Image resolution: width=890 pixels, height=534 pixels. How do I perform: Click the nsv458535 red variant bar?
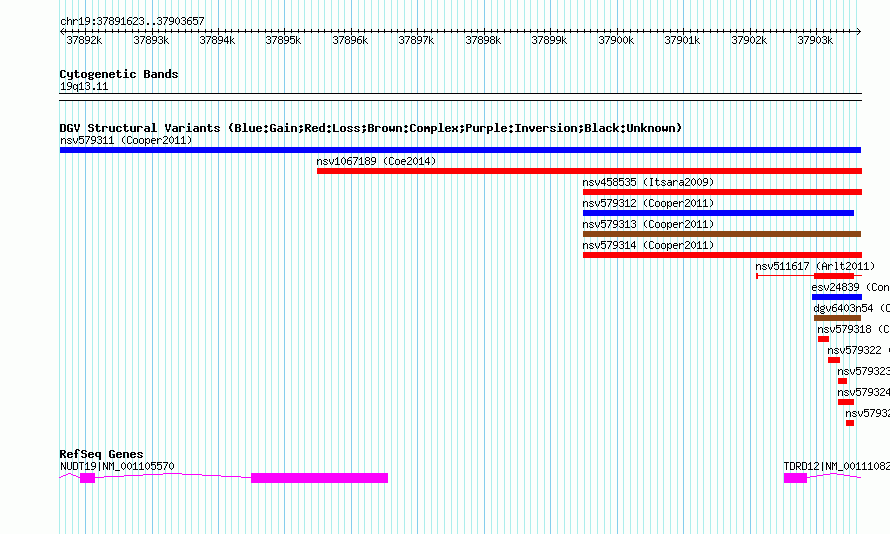722,192
